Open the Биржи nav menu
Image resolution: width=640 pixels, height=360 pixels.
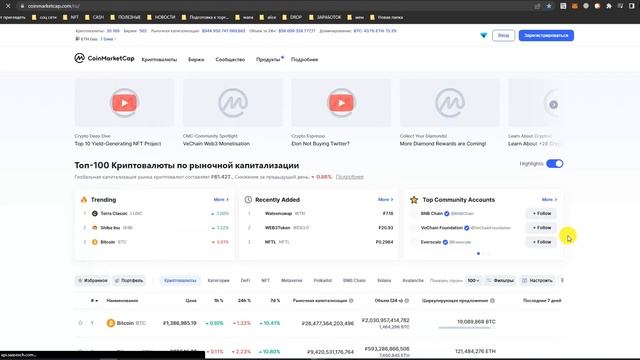tap(196, 60)
